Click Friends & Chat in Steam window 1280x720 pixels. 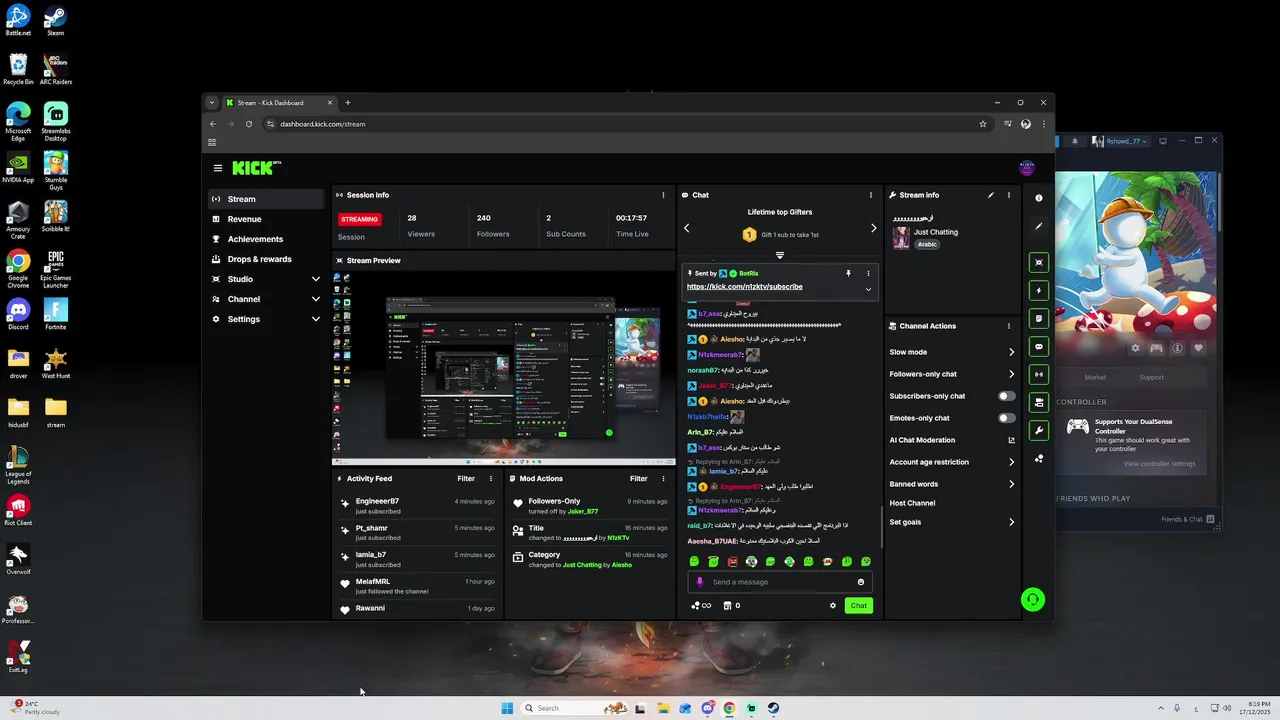pyautogui.click(x=1188, y=520)
